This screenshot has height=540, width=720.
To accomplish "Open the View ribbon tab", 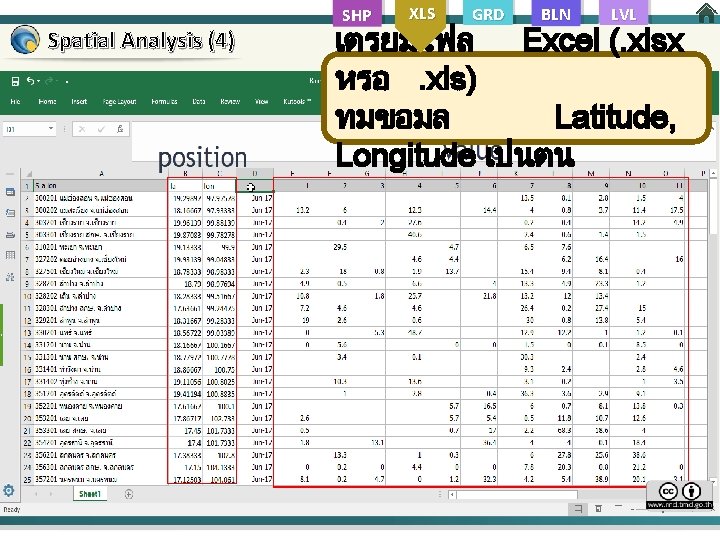I will pyautogui.click(x=261, y=101).
